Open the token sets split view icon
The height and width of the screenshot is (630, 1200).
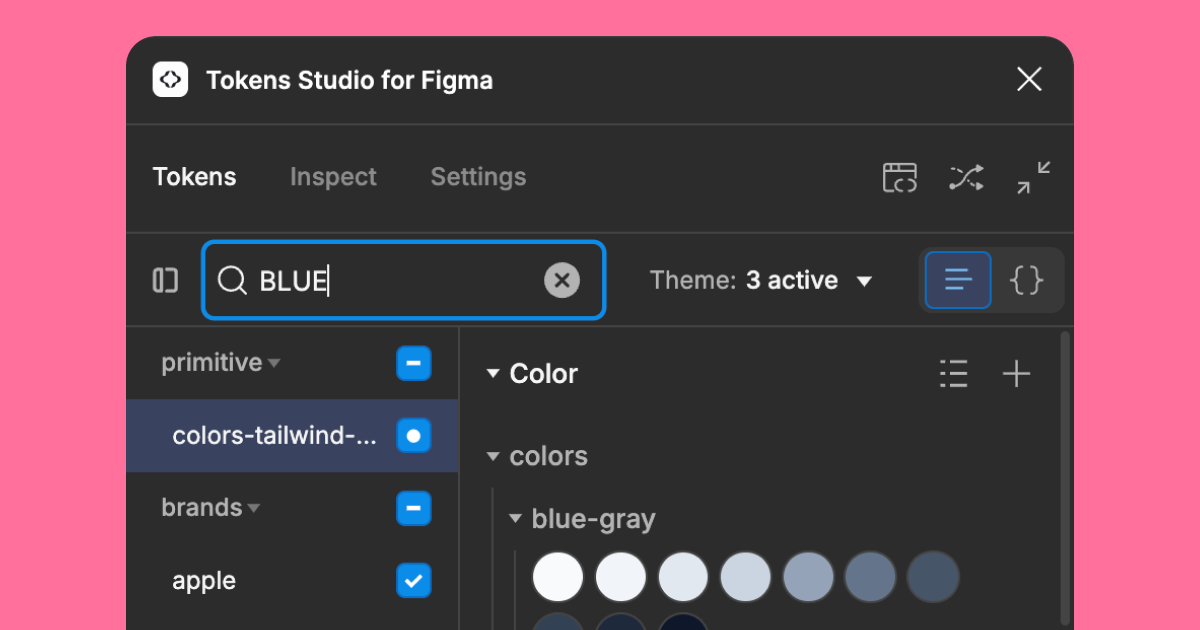pyautogui.click(x=165, y=280)
